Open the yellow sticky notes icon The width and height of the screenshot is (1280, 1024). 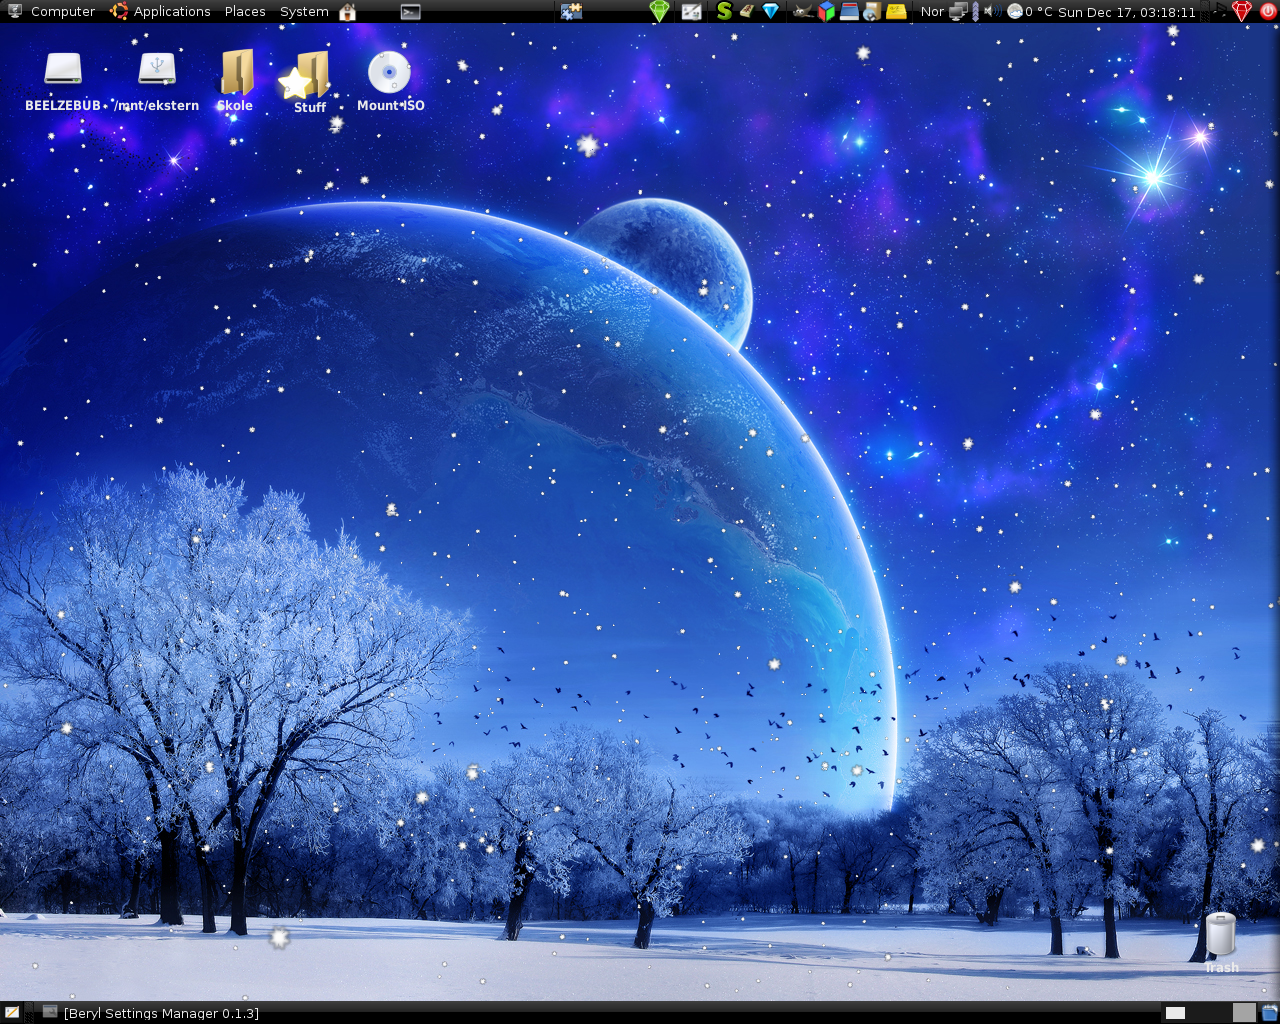pyautogui.click(x=896, y=12)
